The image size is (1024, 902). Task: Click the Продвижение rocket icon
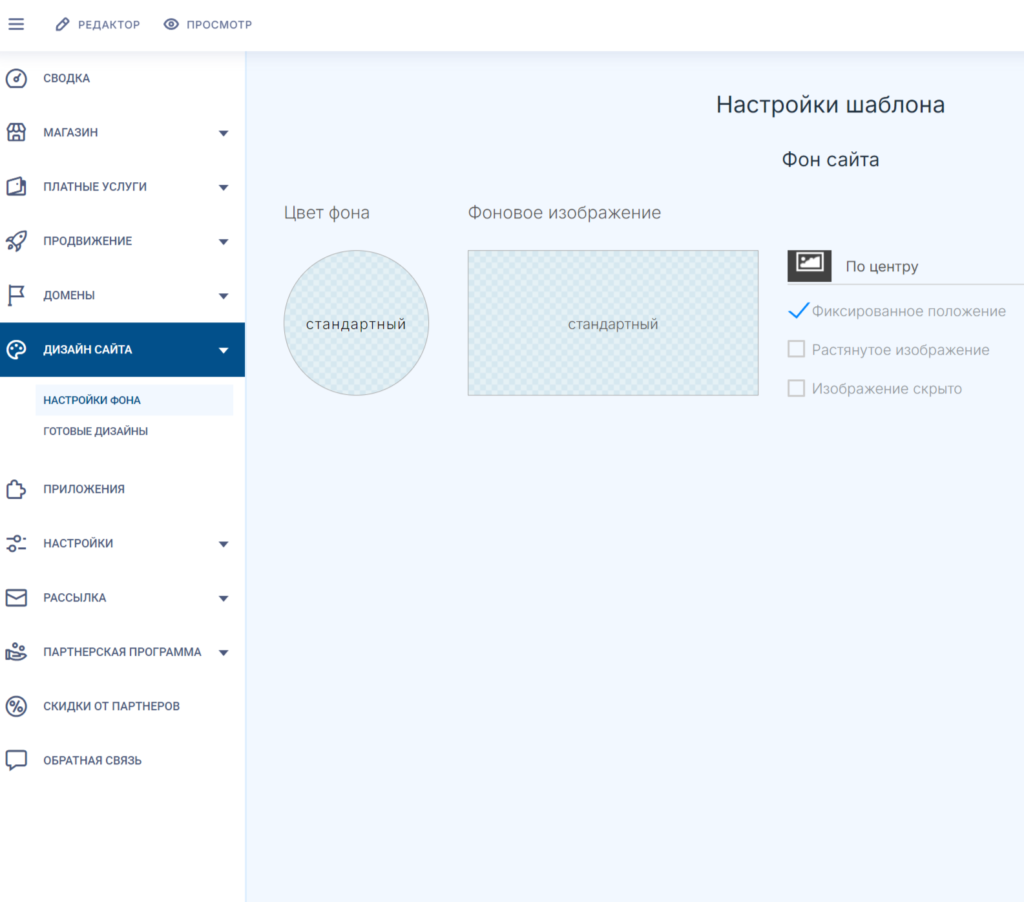[x=16, y=241]
